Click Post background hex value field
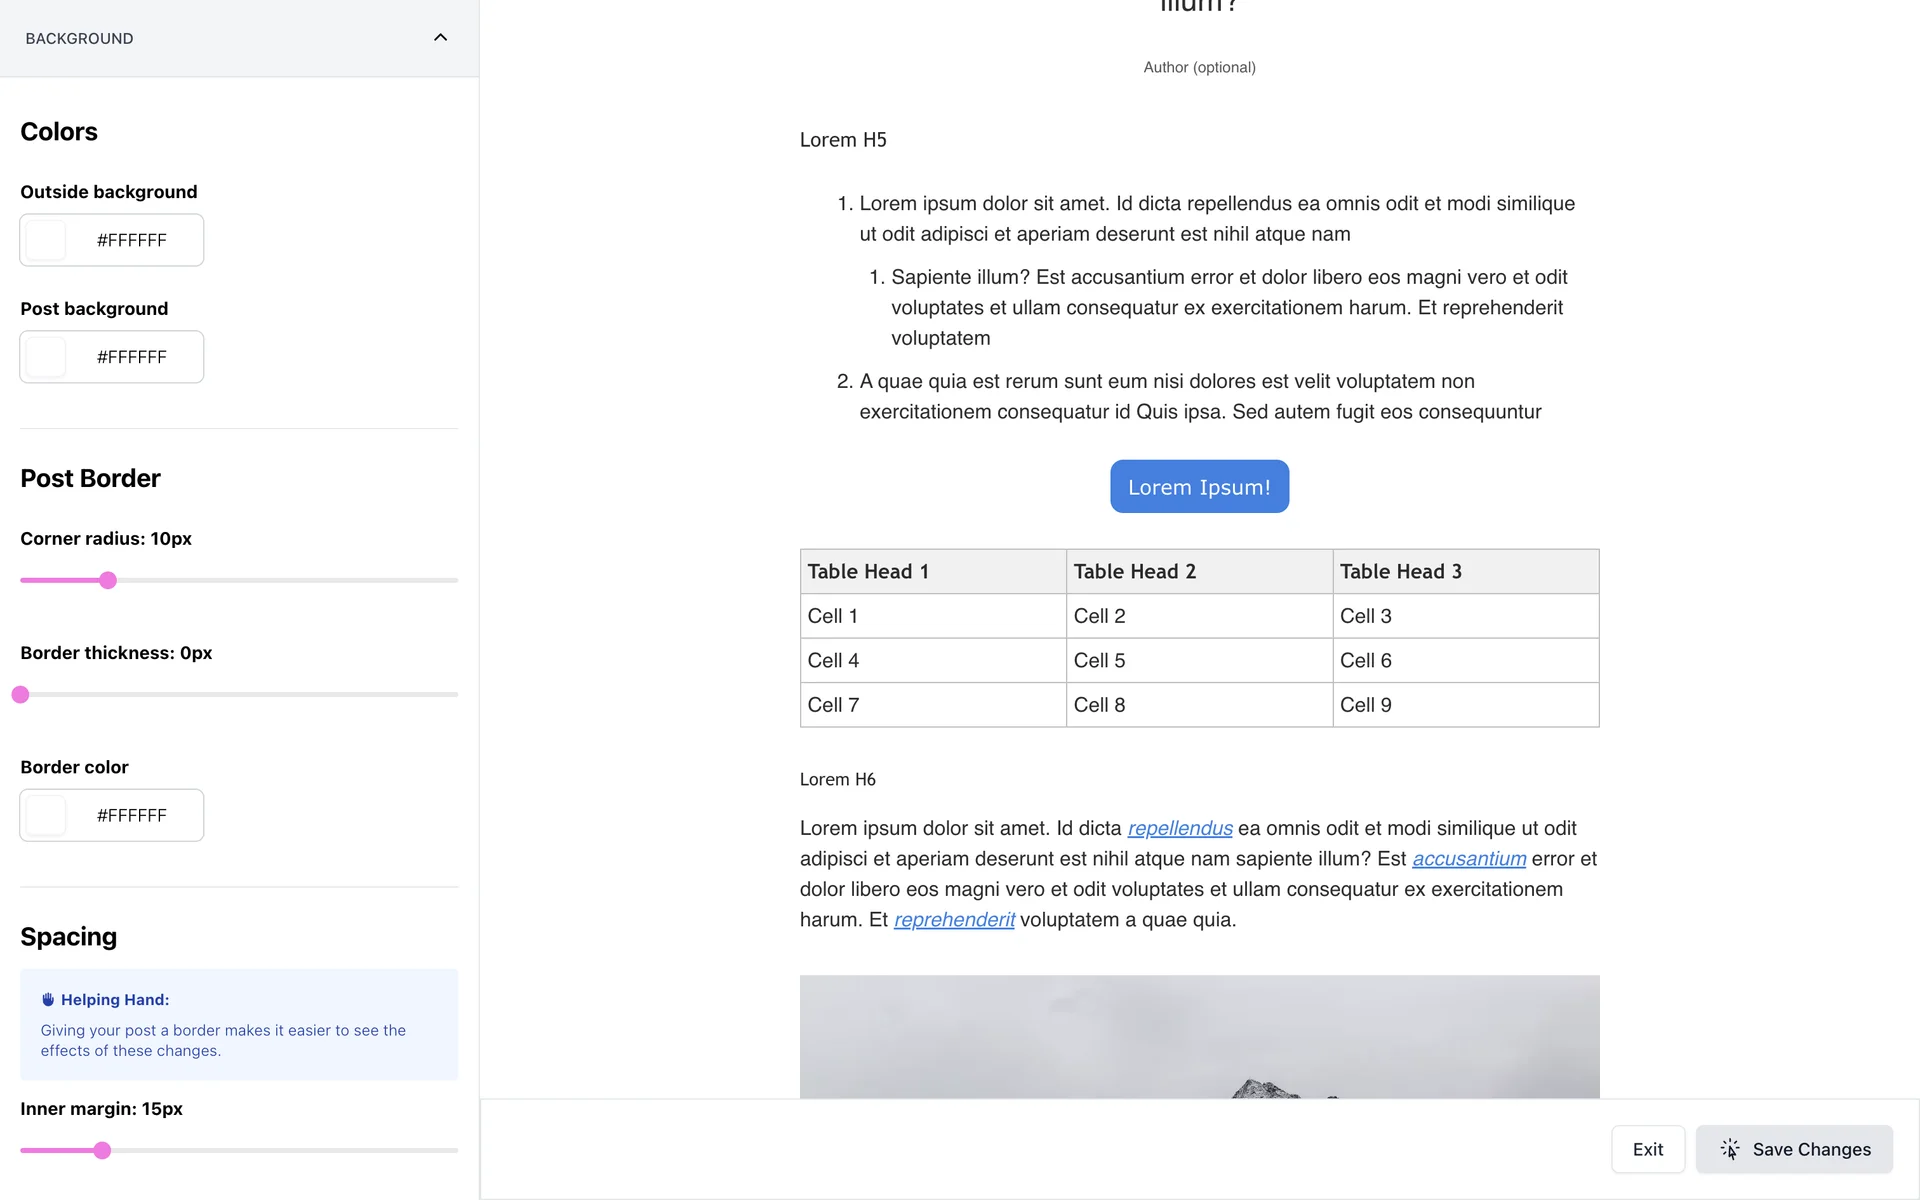Image resolution: width=1920 pixels, height=1200 pixels. [132, 357]
